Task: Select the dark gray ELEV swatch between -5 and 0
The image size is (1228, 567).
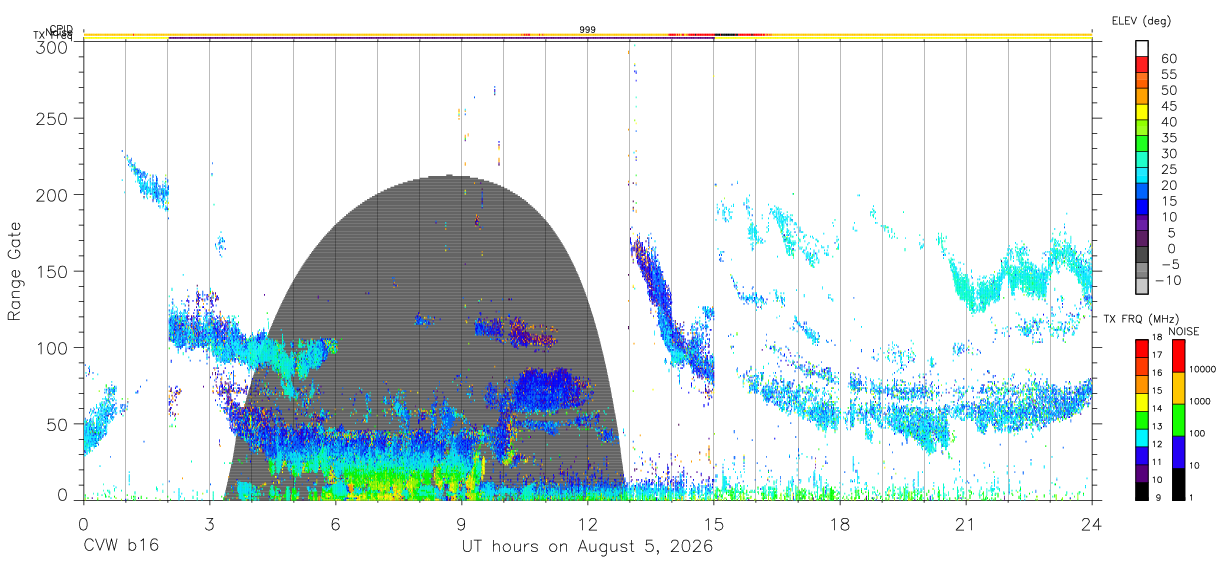Action: 1142,255
